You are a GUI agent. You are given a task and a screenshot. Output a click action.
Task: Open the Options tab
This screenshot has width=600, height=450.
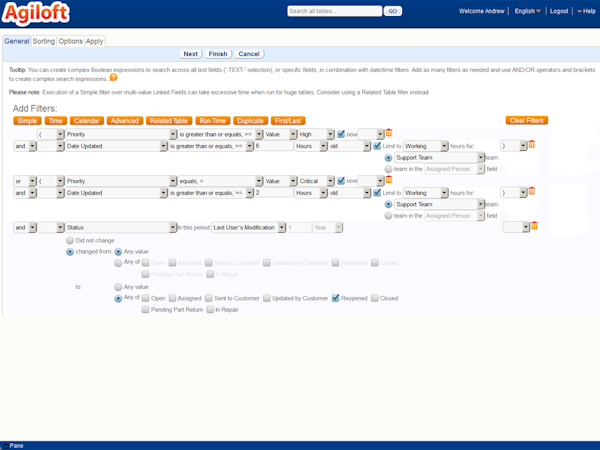click(x=70, y=41)
